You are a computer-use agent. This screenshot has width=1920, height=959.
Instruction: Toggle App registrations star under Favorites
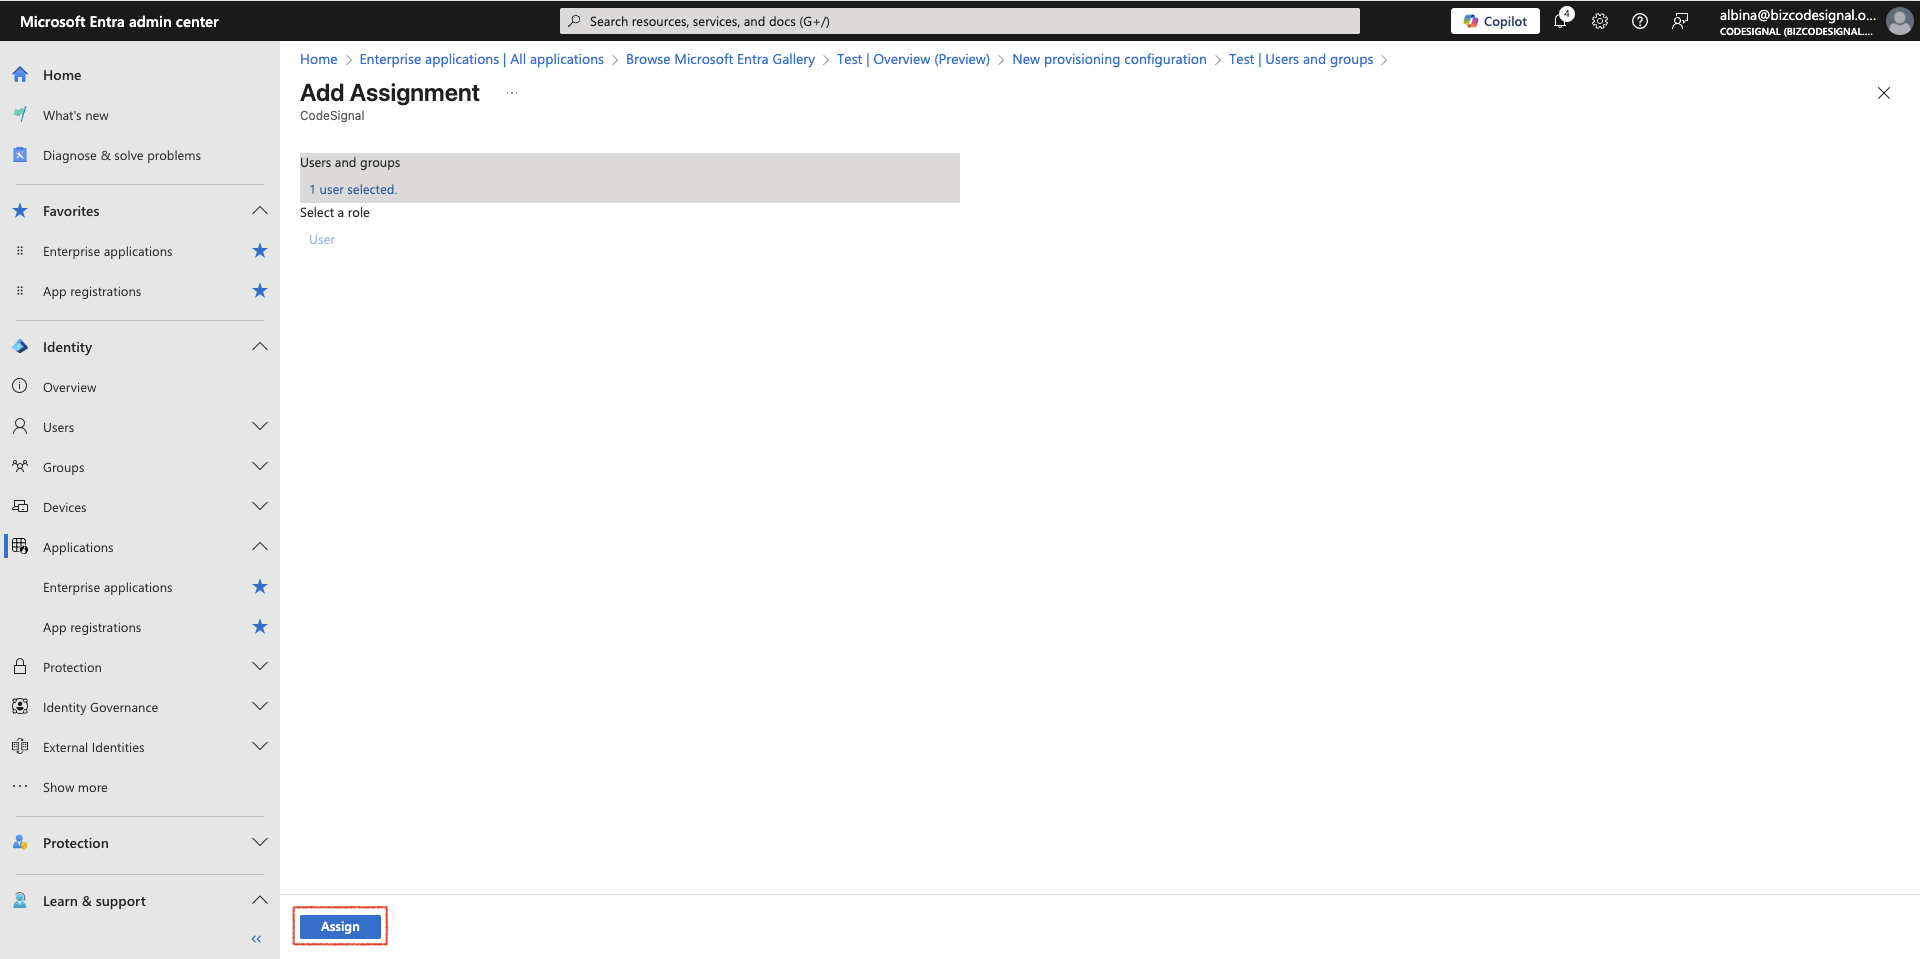[x=260, y=291]
